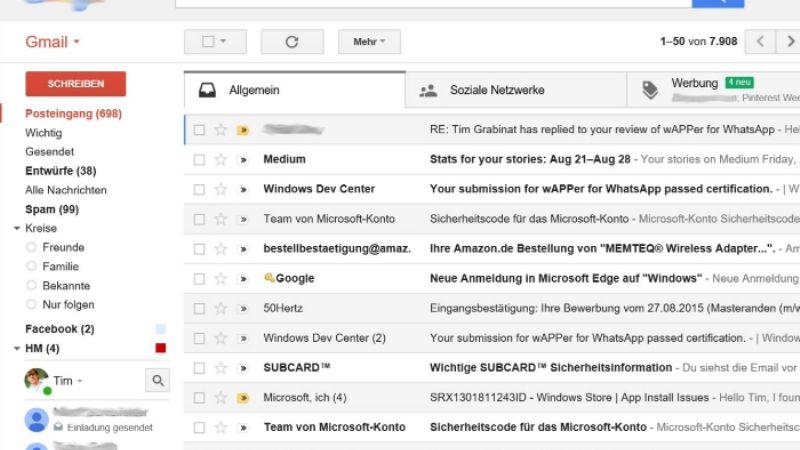Toggle yellow importance marker on Microsoft, ich email
Viewport: 800px width, 450px height.
(243, 398)
